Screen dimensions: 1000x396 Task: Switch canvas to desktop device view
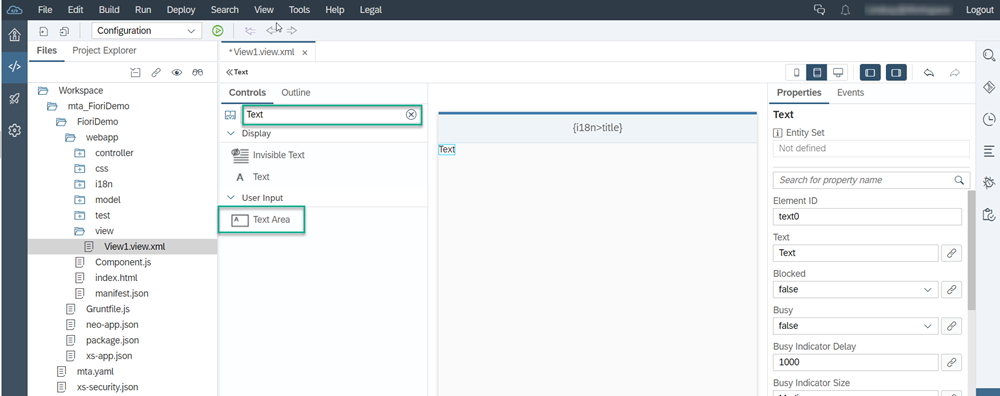point(838,73)
